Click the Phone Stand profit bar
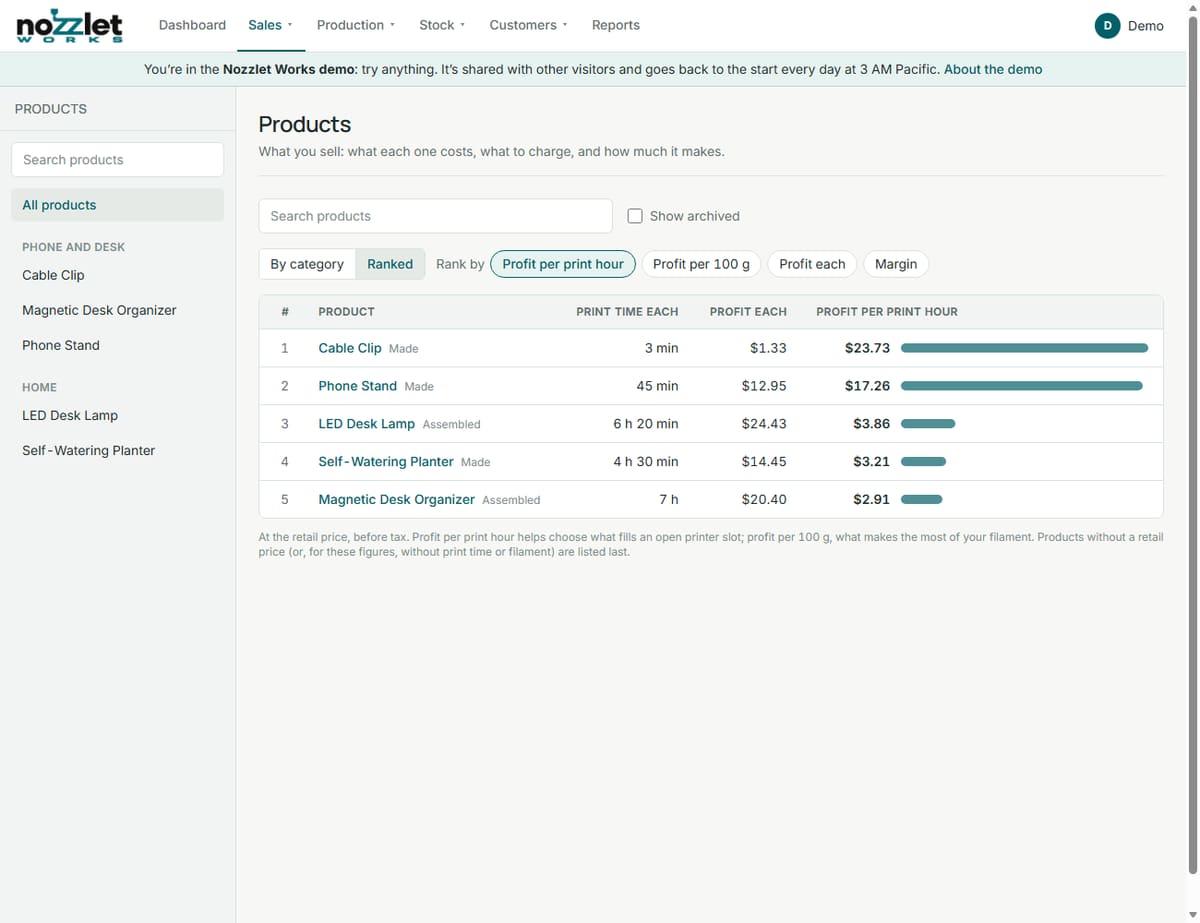 pyautogui.click(x=1021, y=386)
